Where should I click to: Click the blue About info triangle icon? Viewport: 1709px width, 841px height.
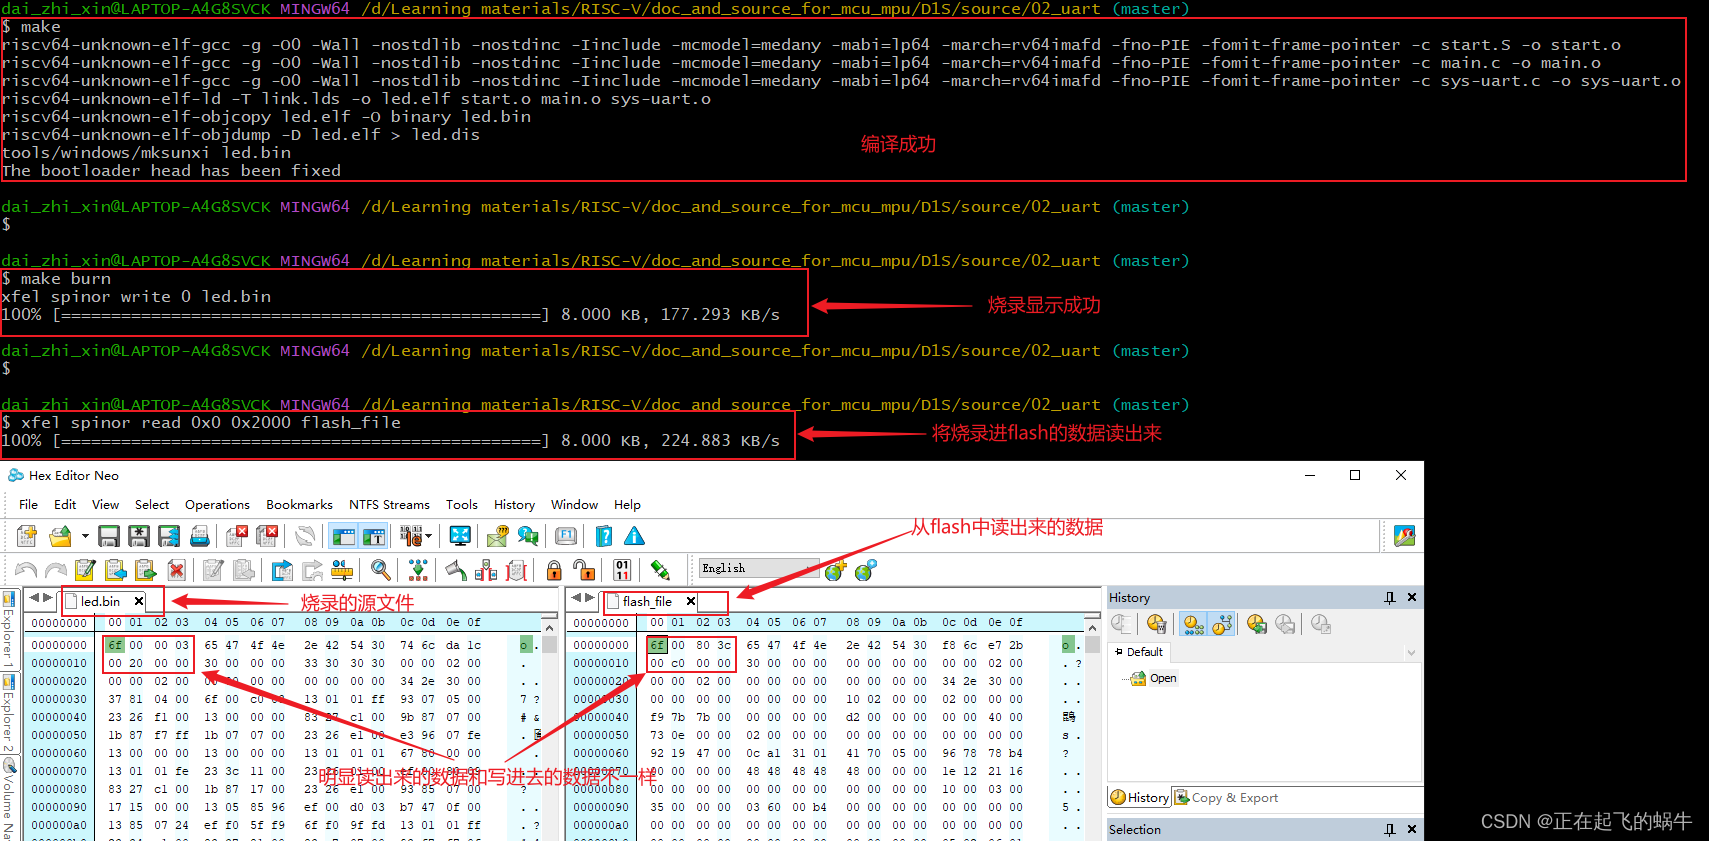[x=634, y=536]
